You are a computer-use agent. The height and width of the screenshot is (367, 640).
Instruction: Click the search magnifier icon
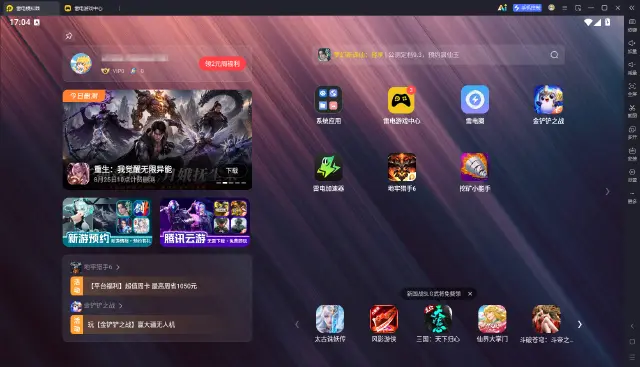tap(554, 55)
